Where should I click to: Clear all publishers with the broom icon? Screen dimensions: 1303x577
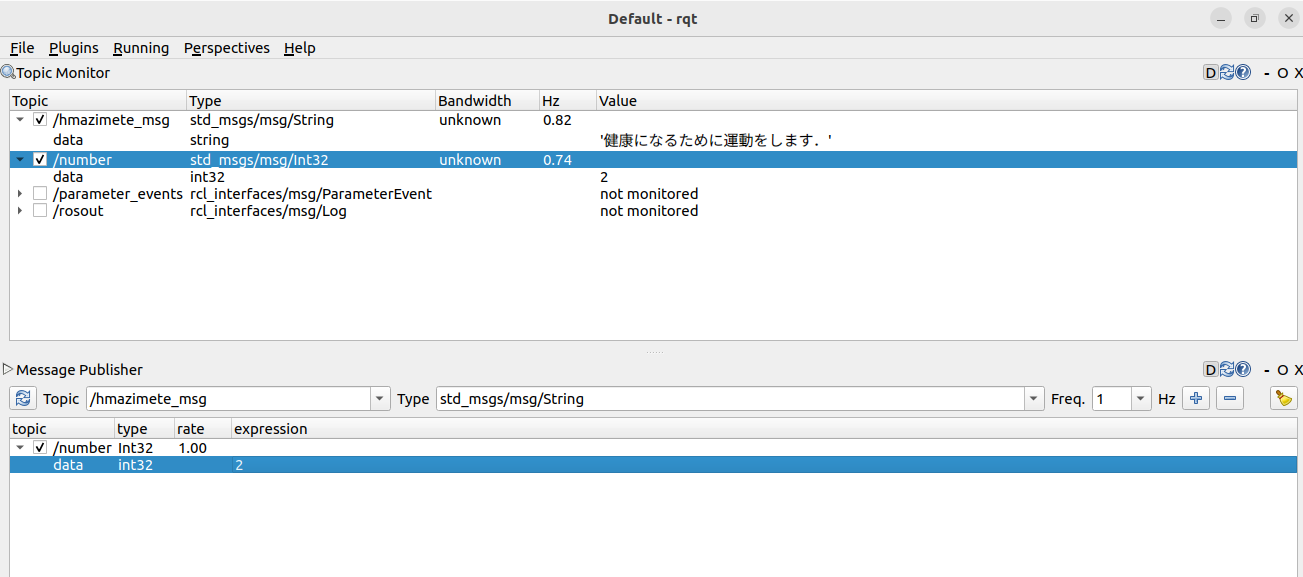click(x=1283, y=398)
